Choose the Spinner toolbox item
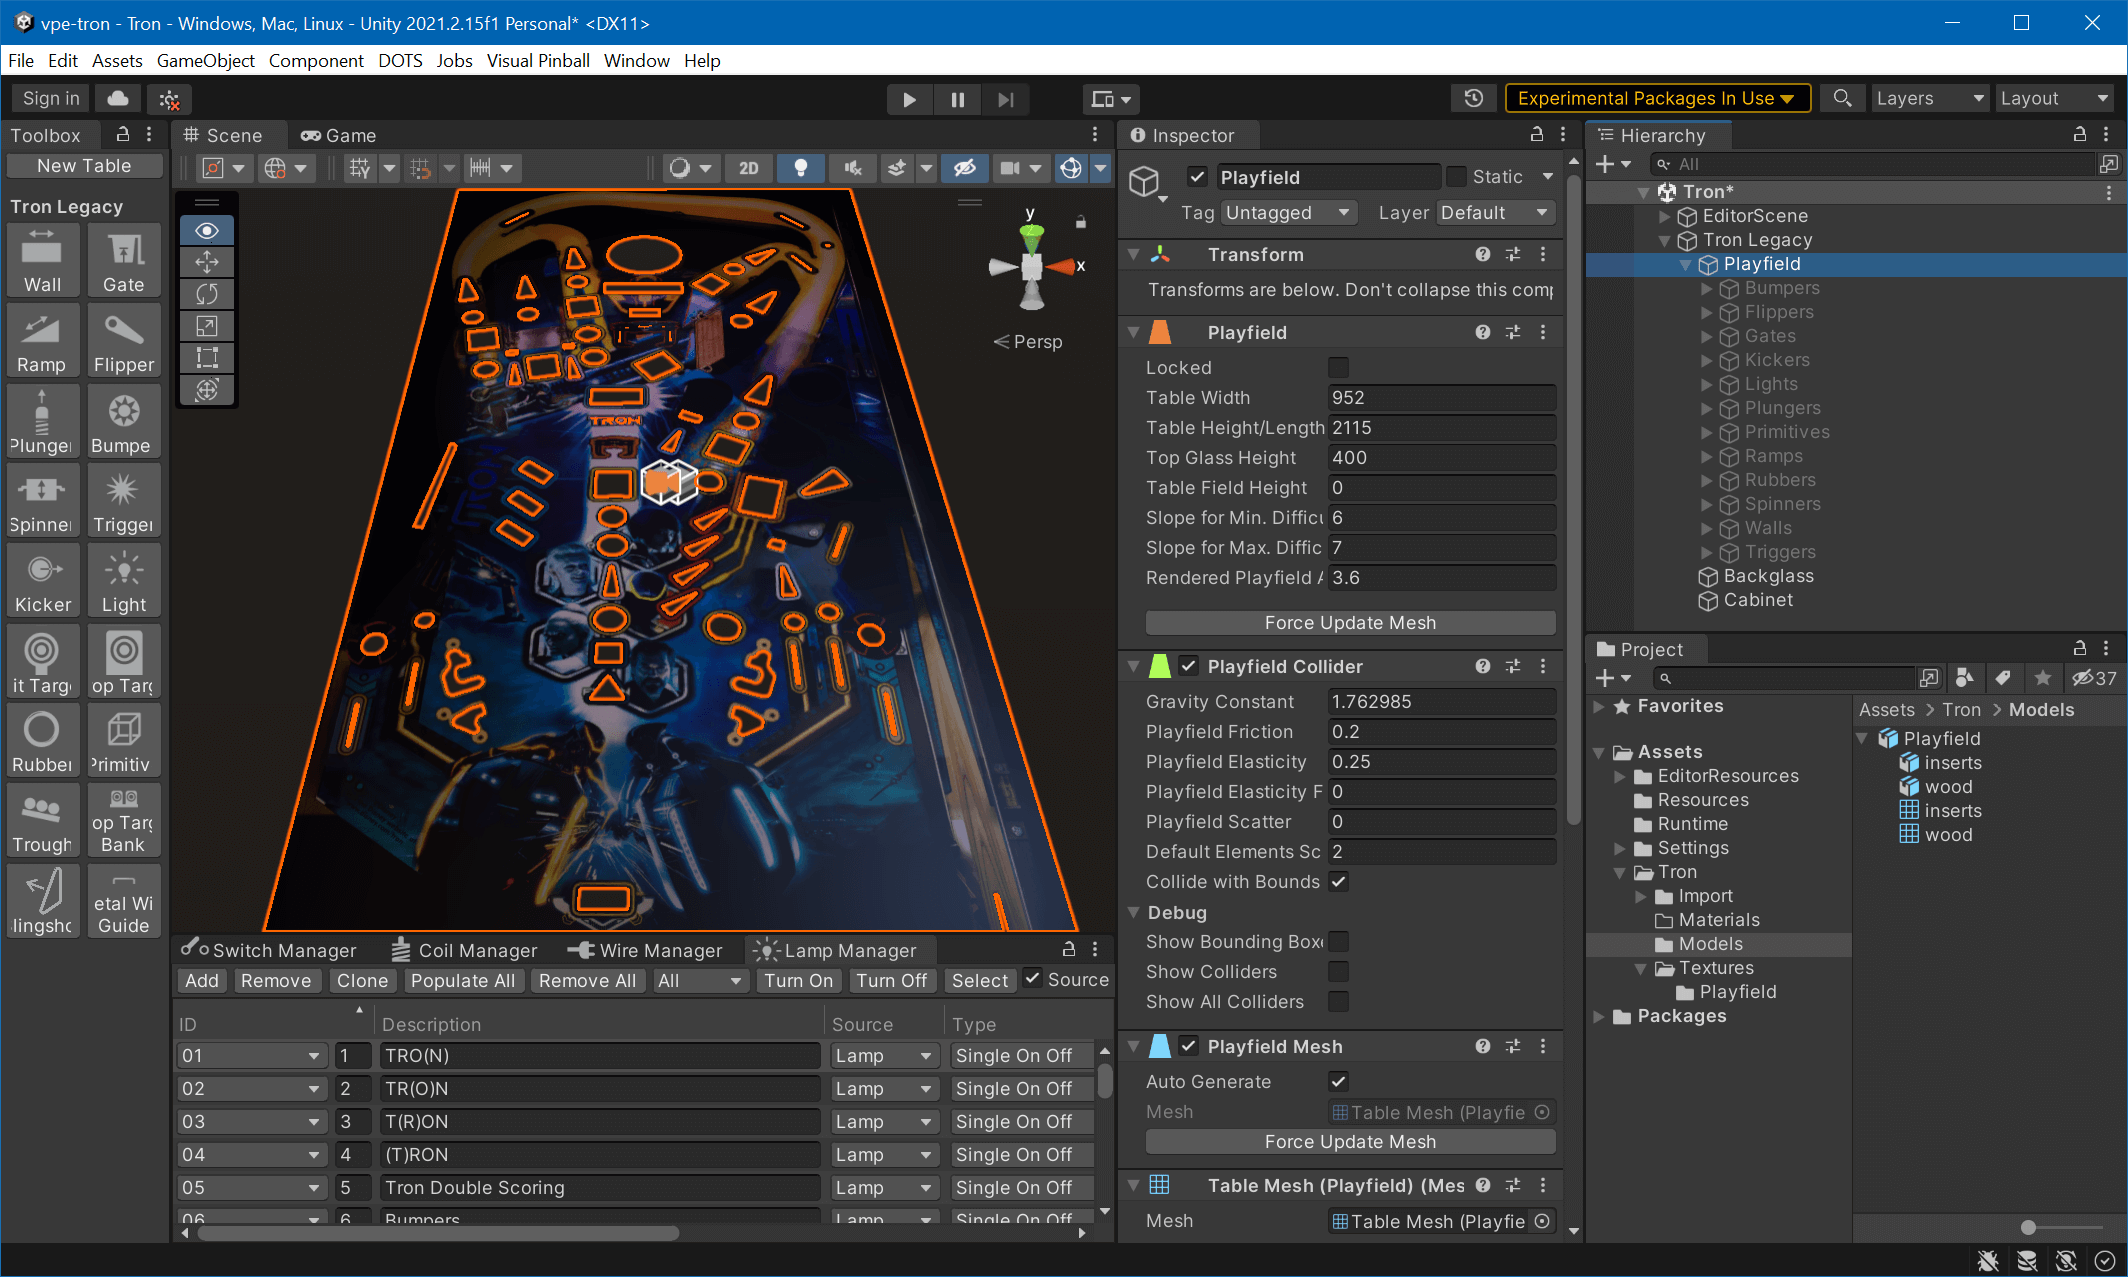This screenshot has width=2128, height=1277. pos(42,501)
